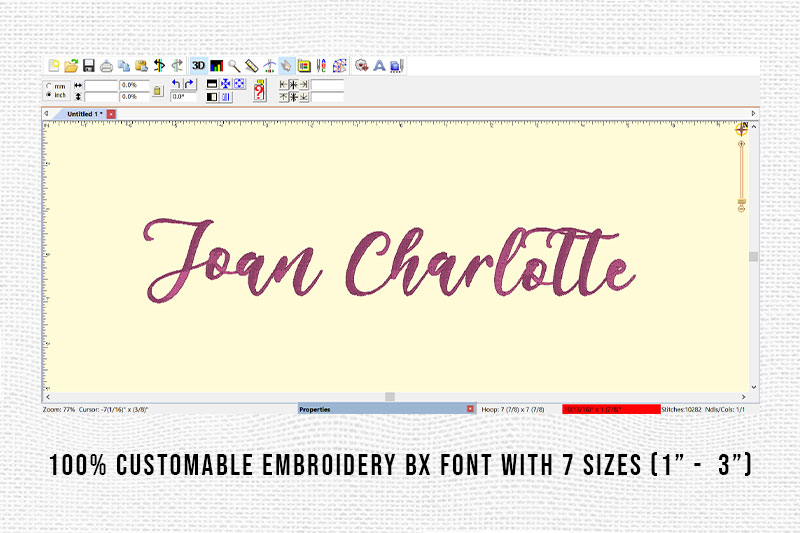
Task: Open the color bars chart icon
Action: click(216, 66)
